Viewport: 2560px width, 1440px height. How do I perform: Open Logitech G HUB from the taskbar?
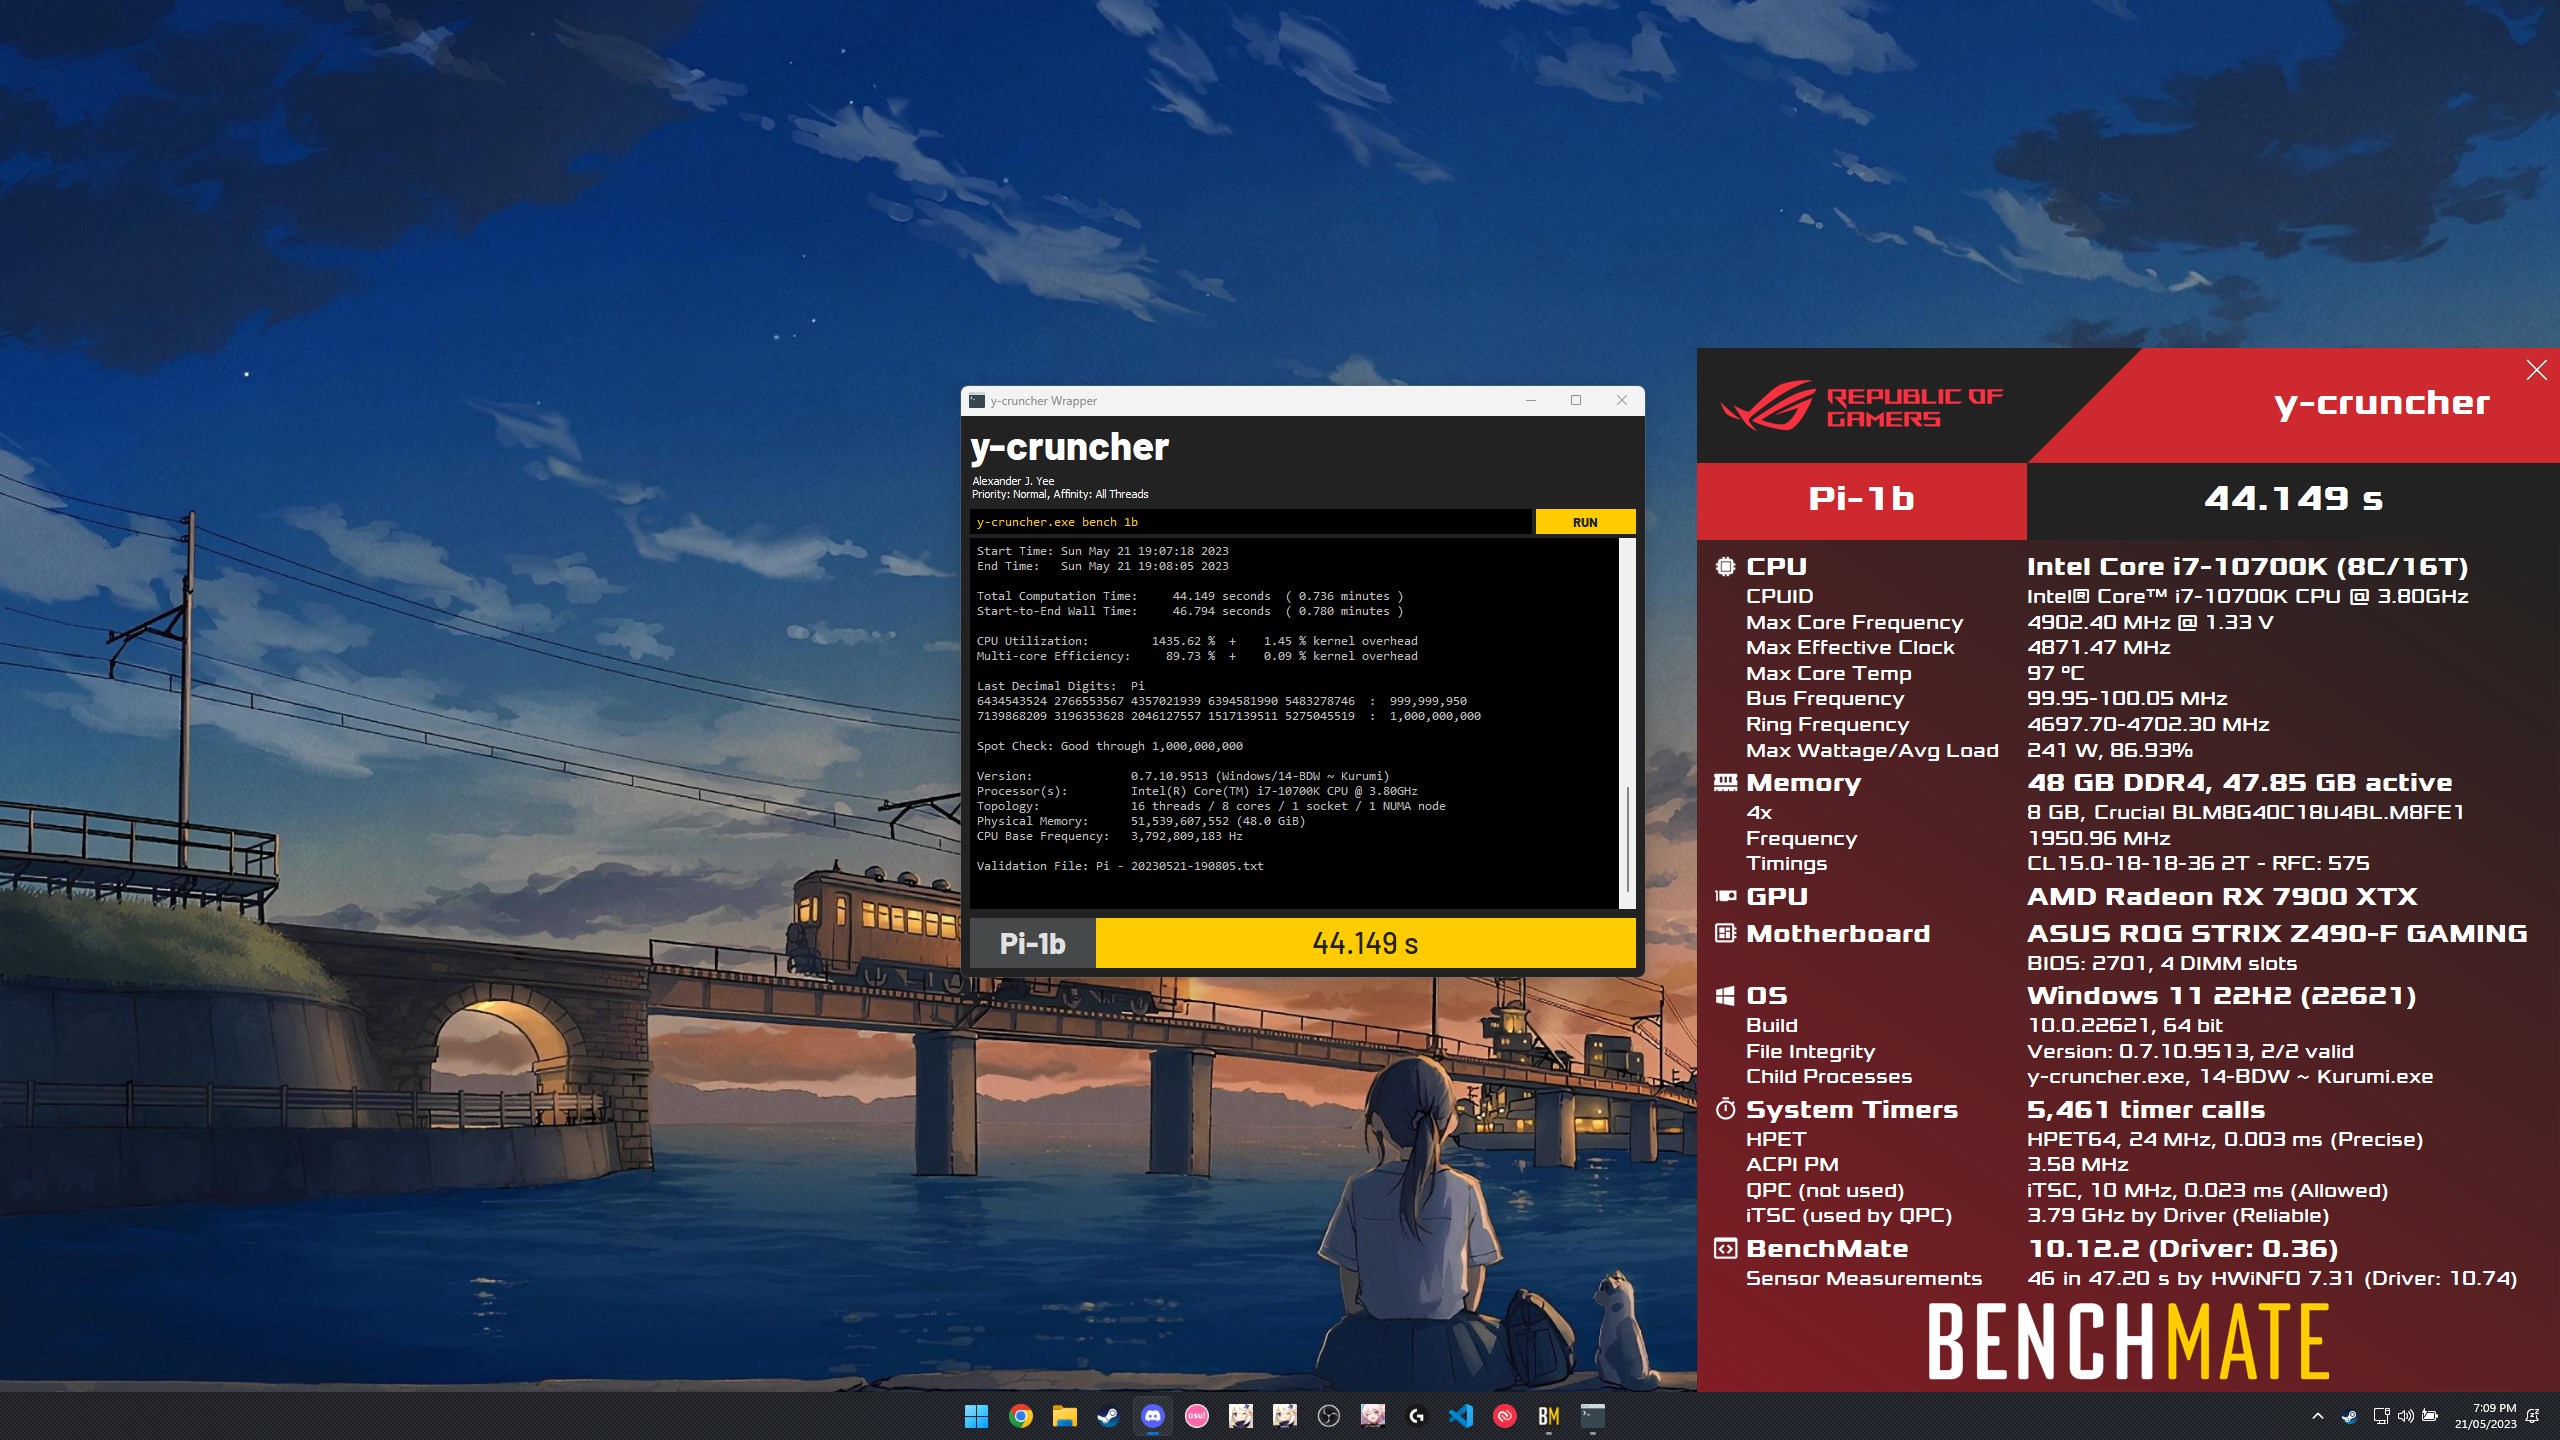coord(1416,1416)
